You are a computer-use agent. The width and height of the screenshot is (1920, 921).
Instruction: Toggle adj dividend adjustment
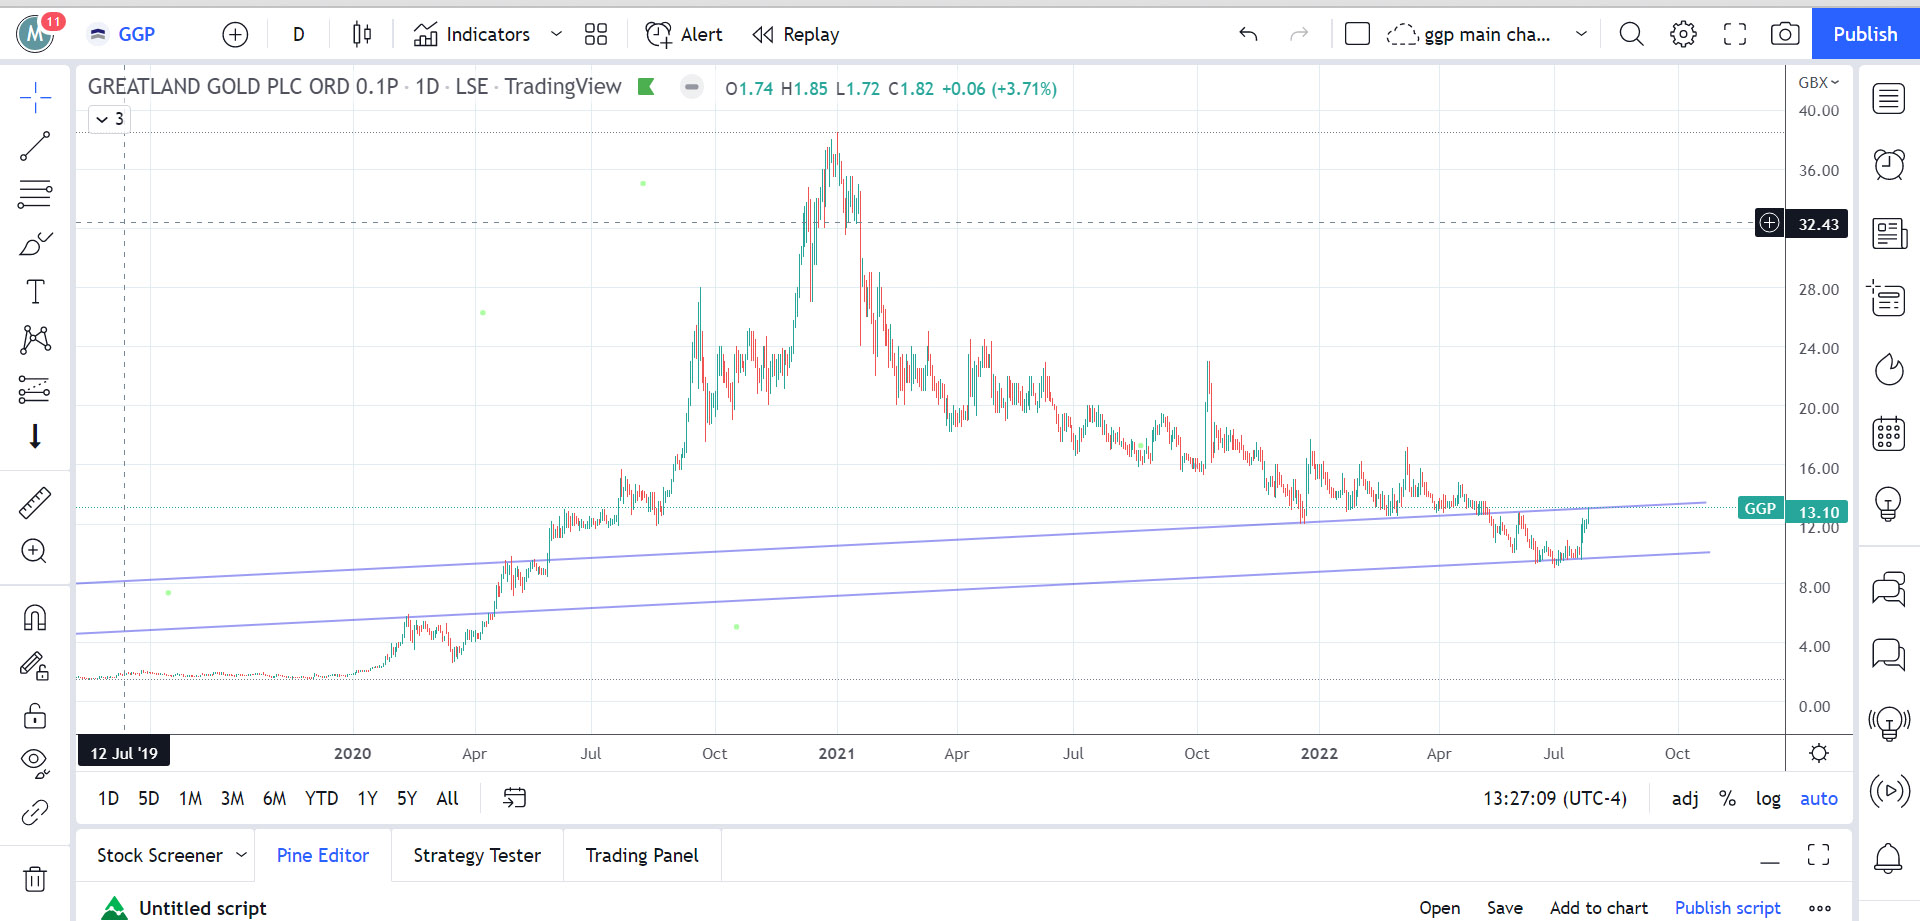pos(1685,798)
